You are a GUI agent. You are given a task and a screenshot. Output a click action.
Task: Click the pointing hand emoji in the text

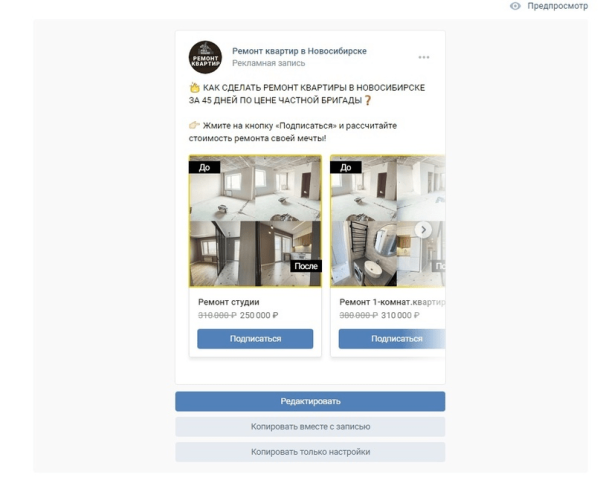[x=194, y=125]
